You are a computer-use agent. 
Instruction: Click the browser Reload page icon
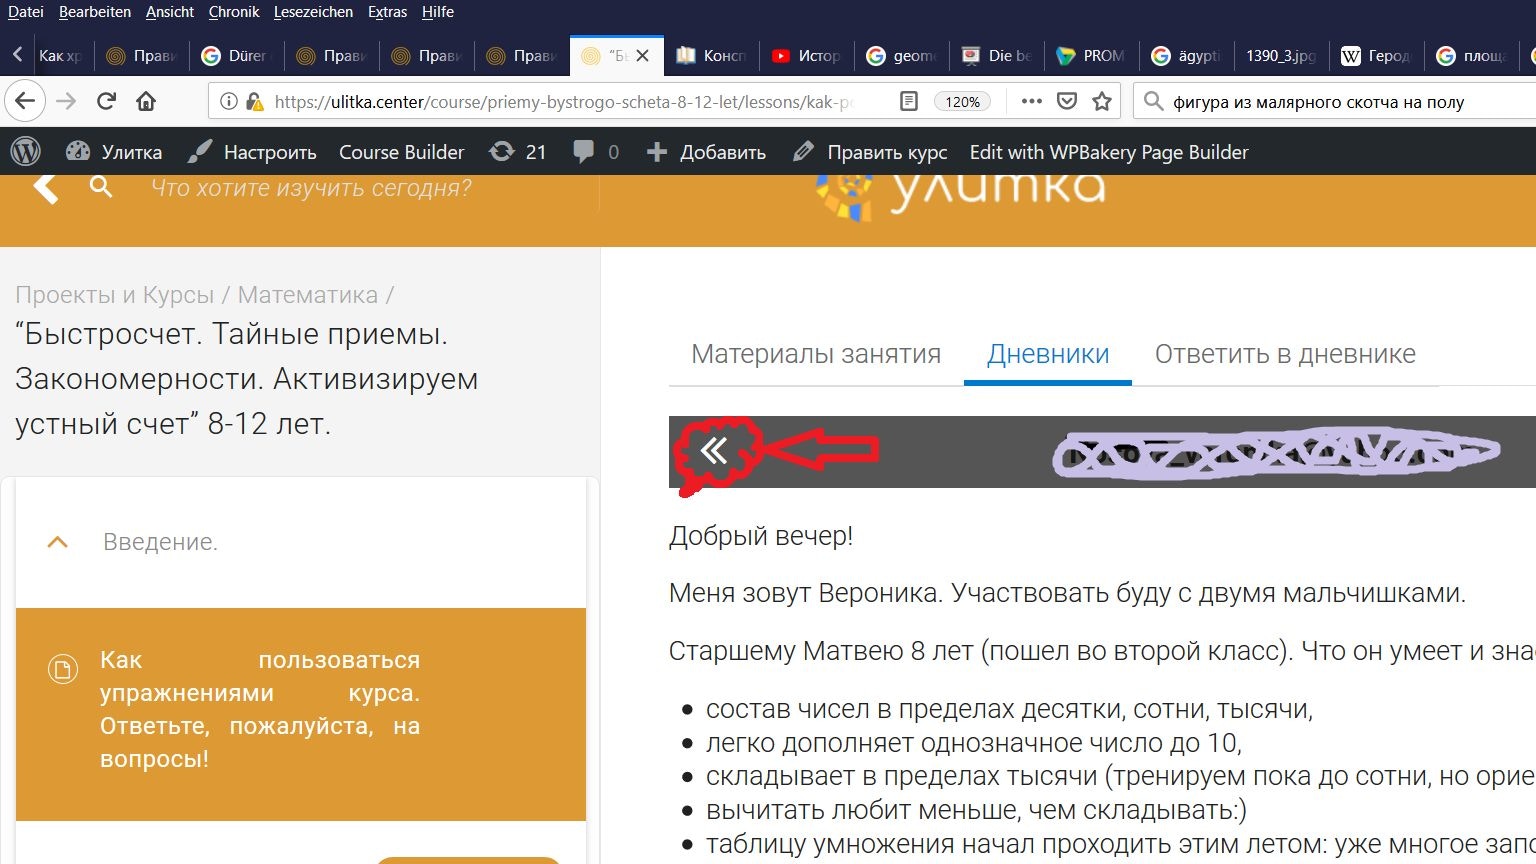[x=106, y=101]
